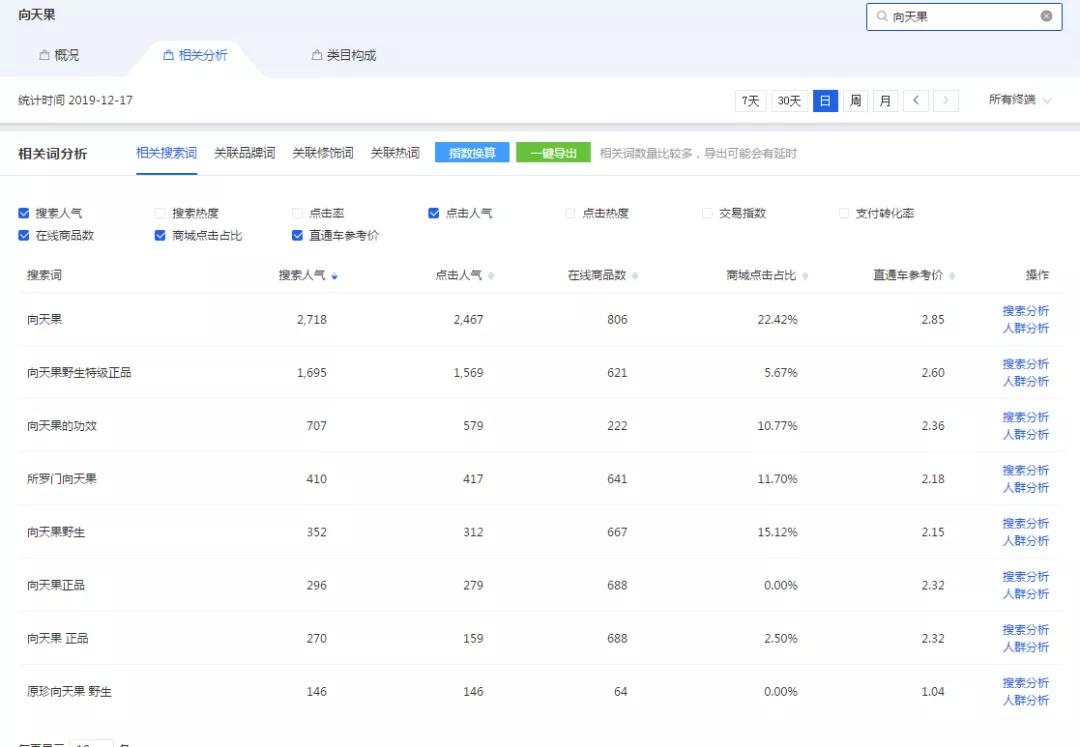Screen dimensions: 1080x747
Task: Sort by the 点击人气 column arrow
Action: pos(489,273)
